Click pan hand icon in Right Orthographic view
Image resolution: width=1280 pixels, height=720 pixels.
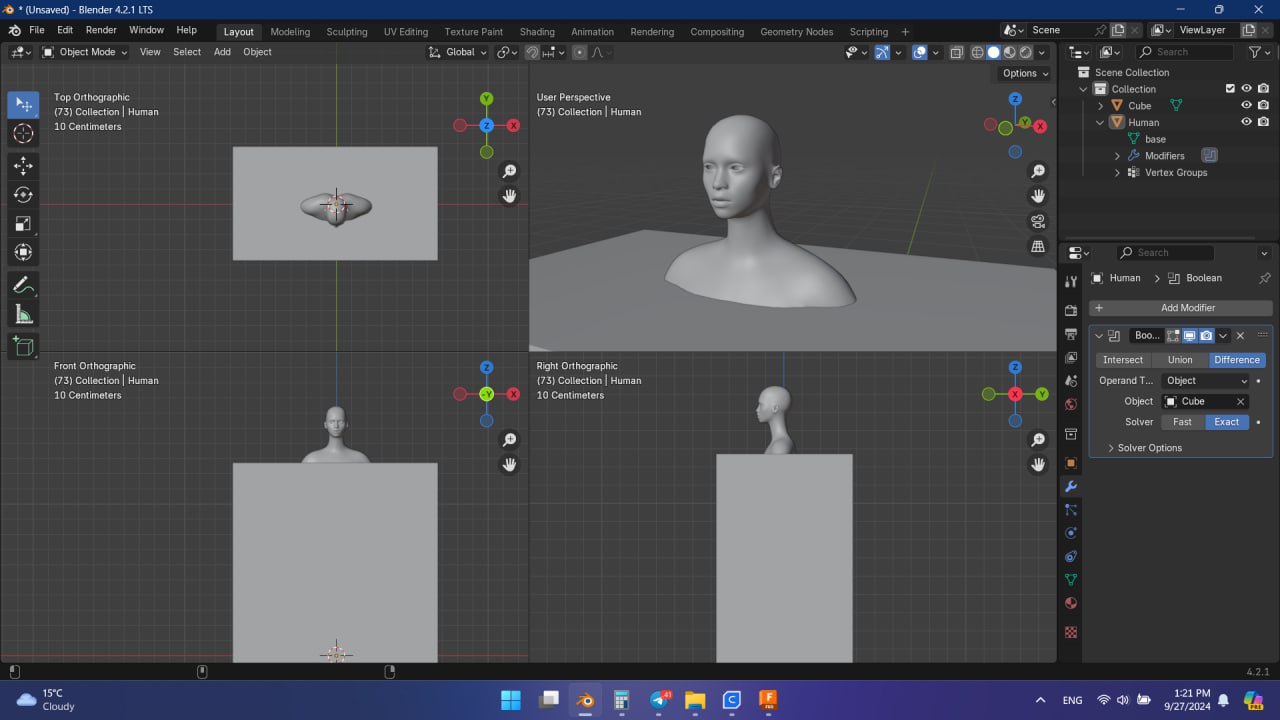point(1038,464)
